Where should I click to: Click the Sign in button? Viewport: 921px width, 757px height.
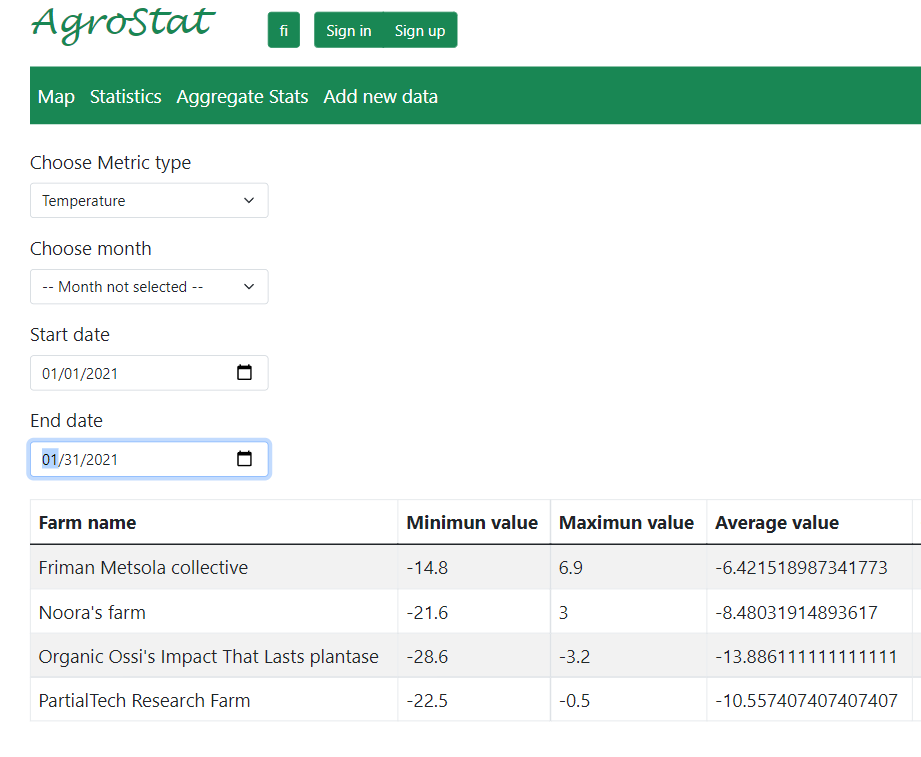pos(348,30)
